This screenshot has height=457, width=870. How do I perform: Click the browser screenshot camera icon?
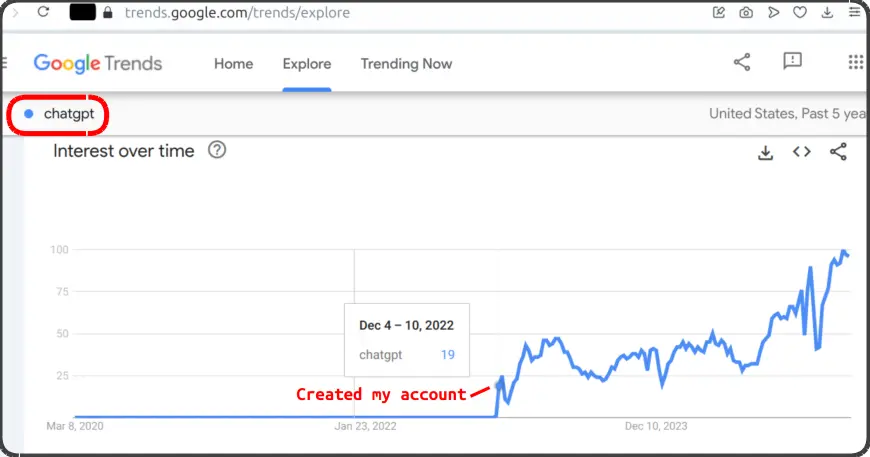pos(746,13)
